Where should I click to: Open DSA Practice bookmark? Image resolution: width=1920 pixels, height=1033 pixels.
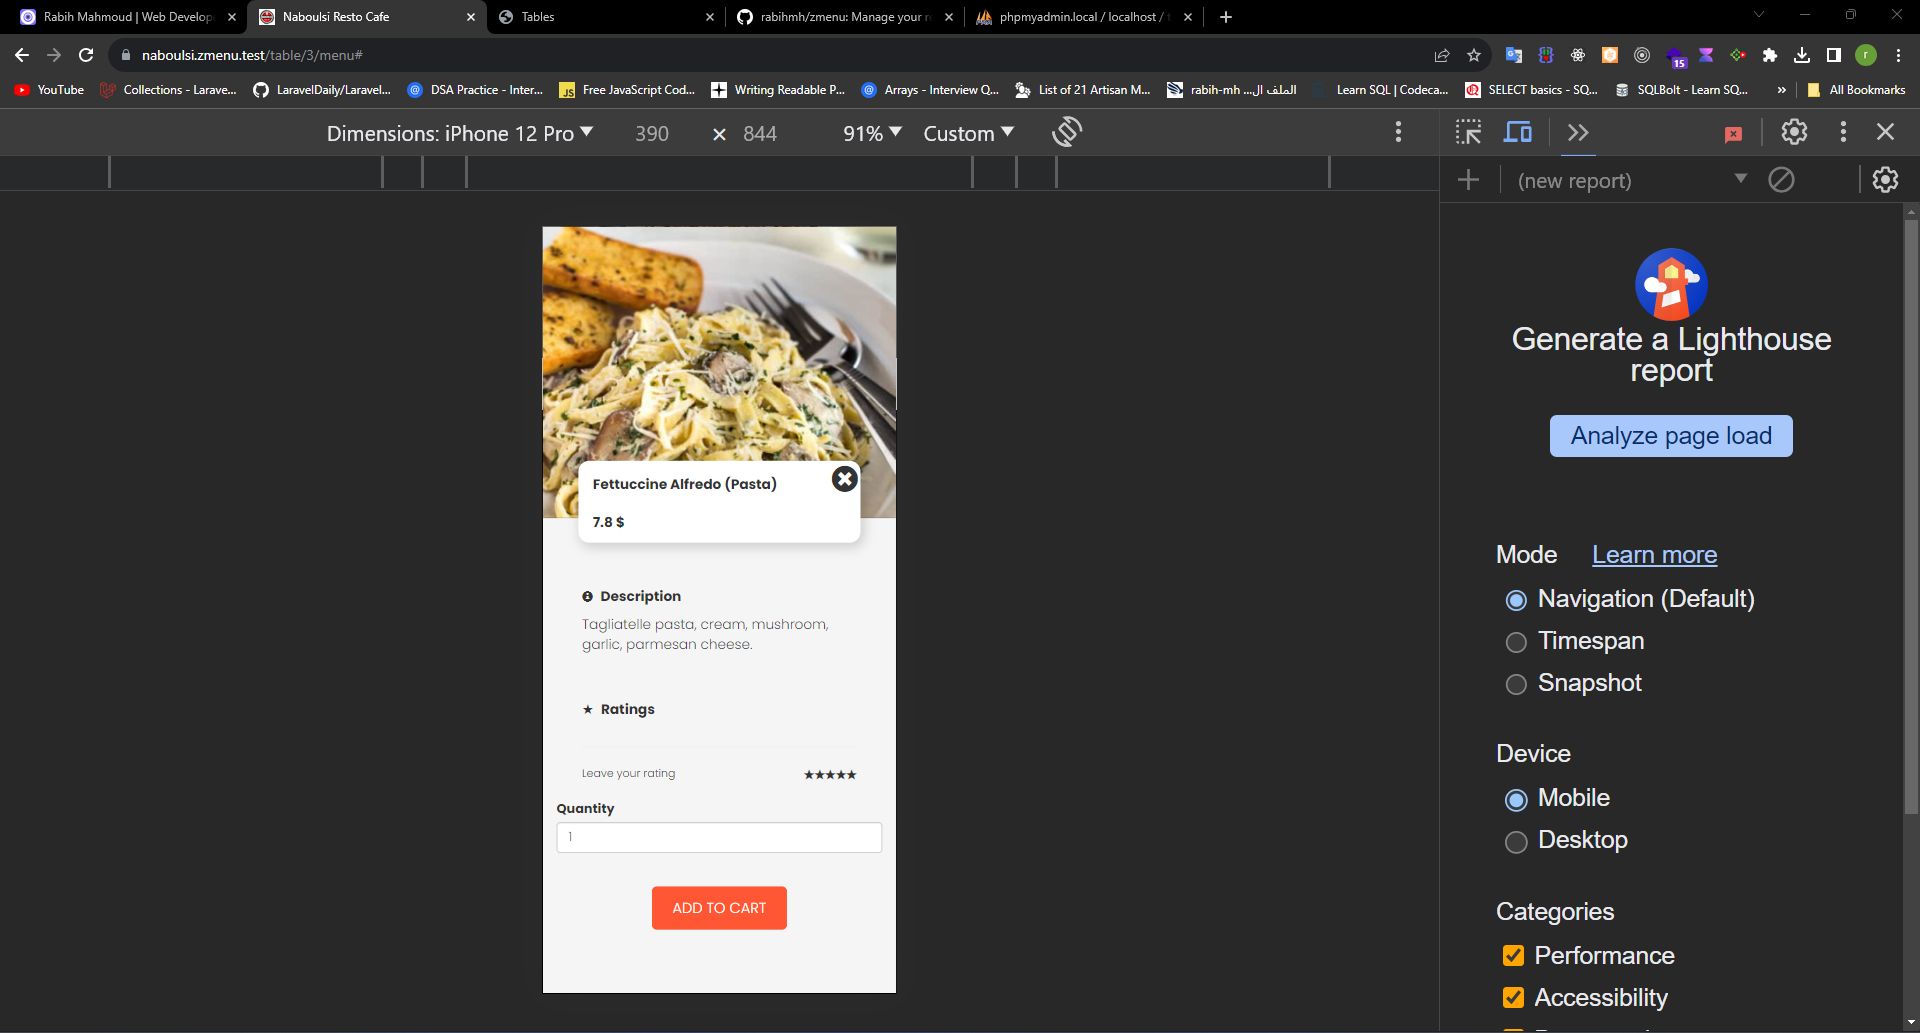[x=475, y=90]
